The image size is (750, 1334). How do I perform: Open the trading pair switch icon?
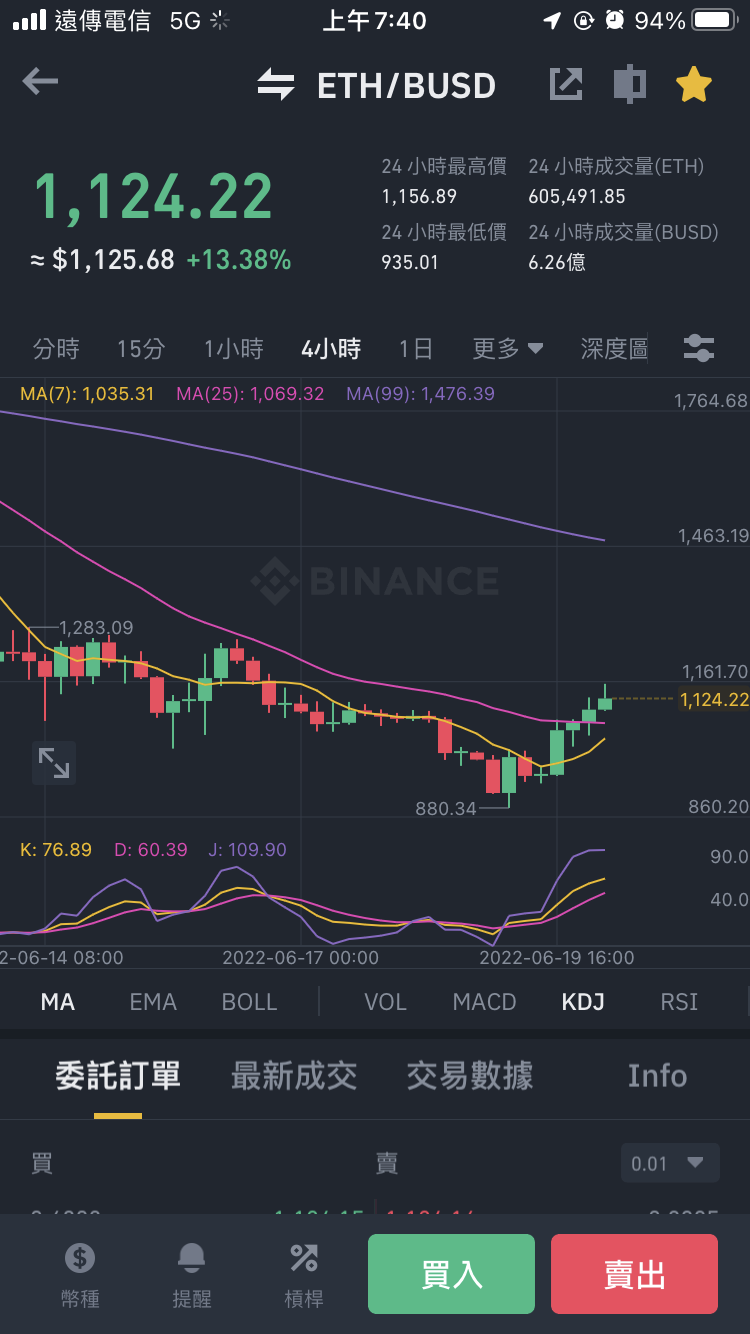pyautogui.click(x=276, y=85)
